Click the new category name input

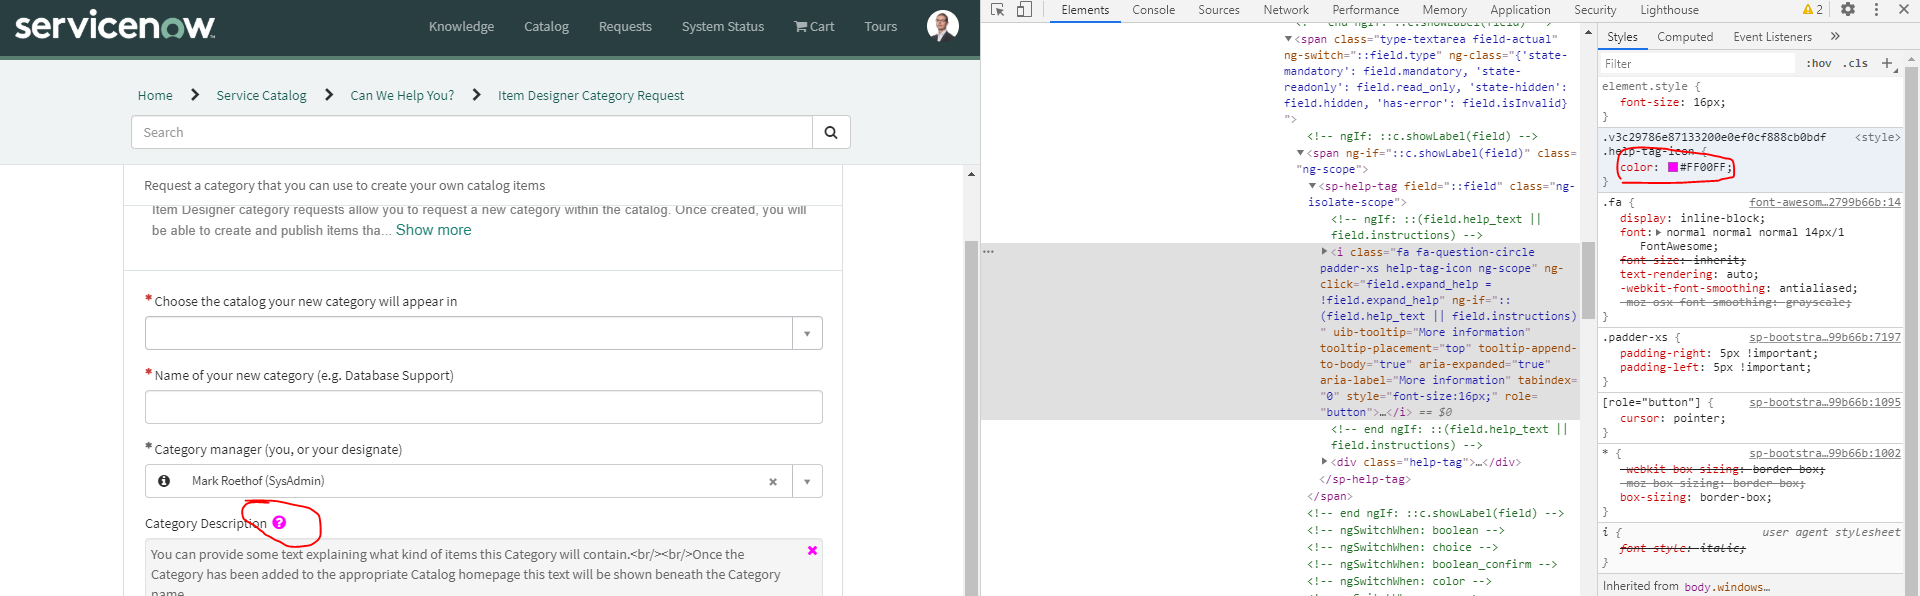point(484,407)
